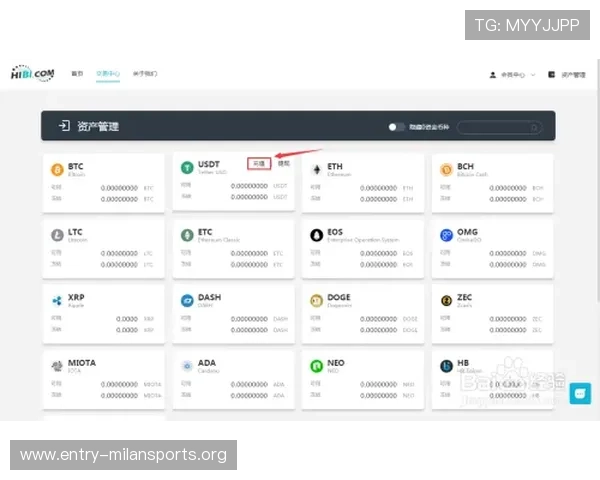Click the BTC Bitcoin coin icon
The image size is (600, 480).
tap(56, 169)
